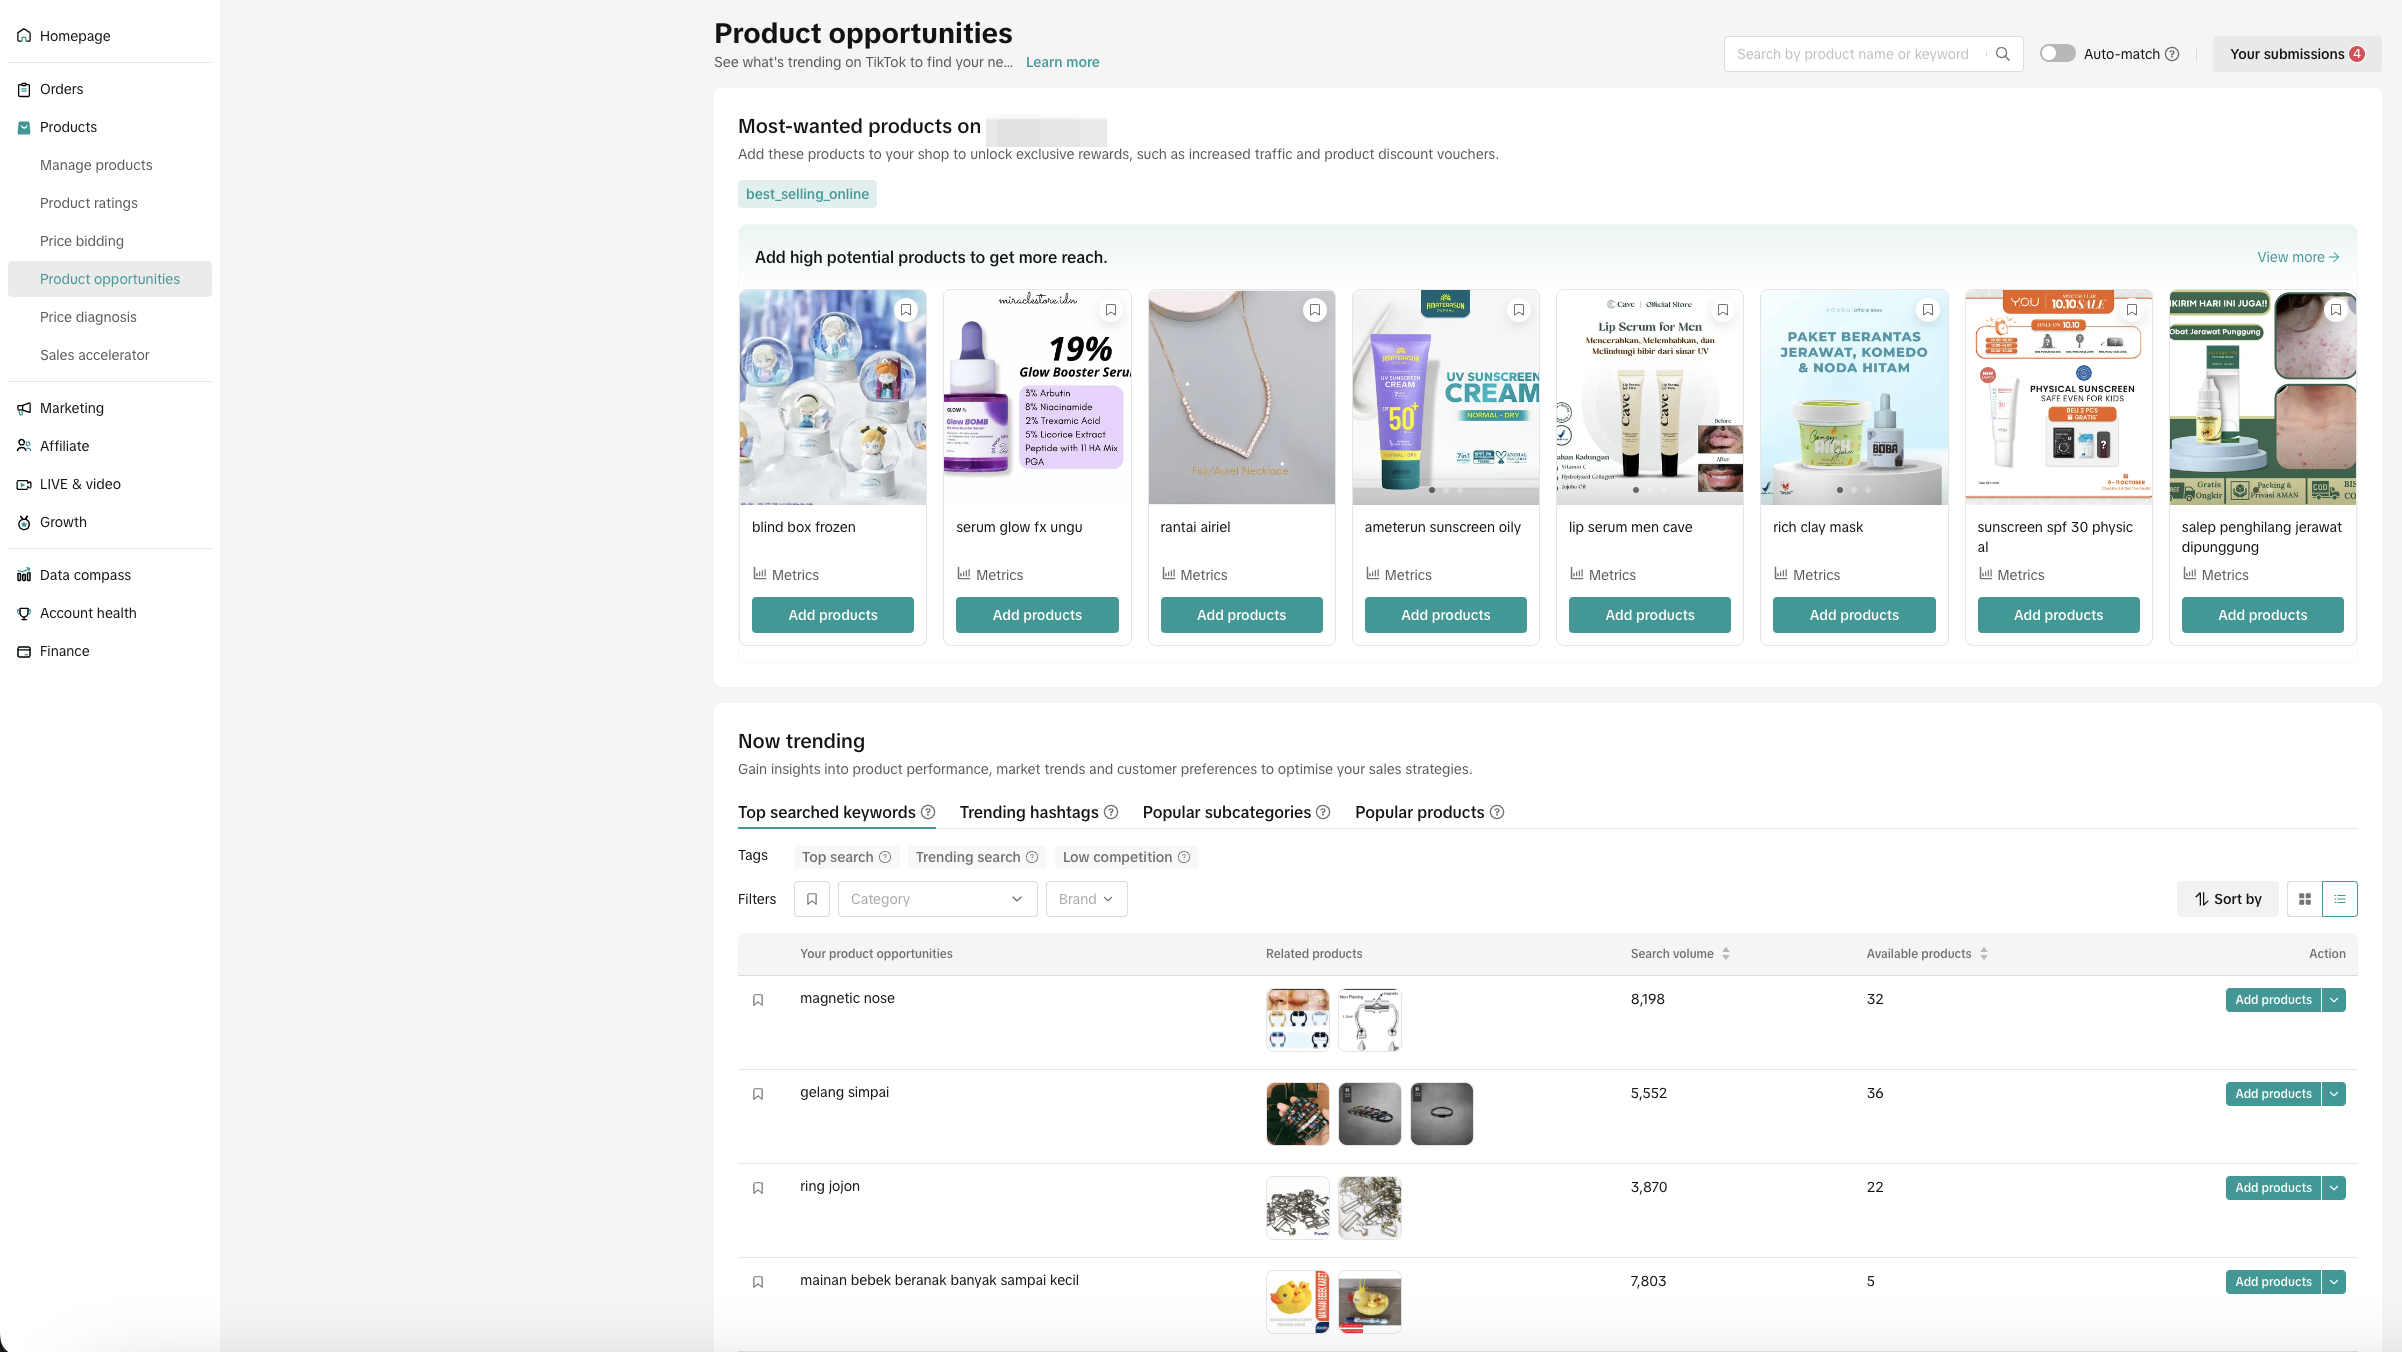The height and width of the screenshot is (1352, 2402).
Task: Sort table by Search volume arrows
Action: click(1726, 954)
